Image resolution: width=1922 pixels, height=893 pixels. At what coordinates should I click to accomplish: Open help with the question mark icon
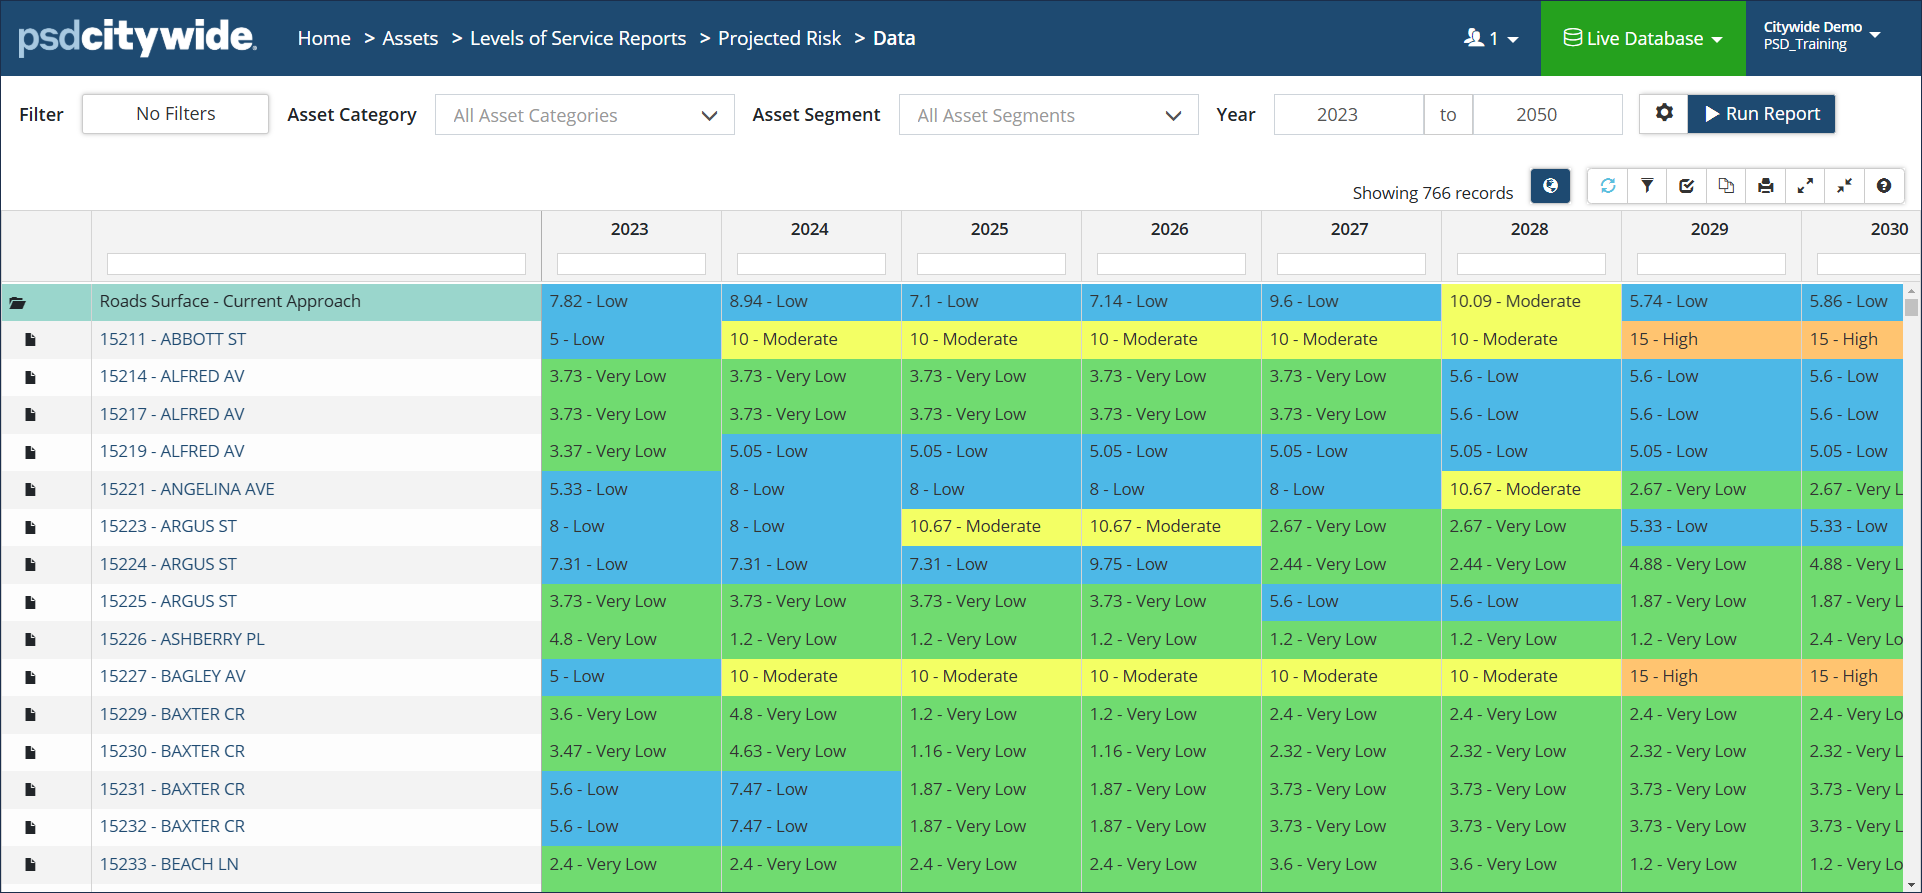tap(1884, 186)
